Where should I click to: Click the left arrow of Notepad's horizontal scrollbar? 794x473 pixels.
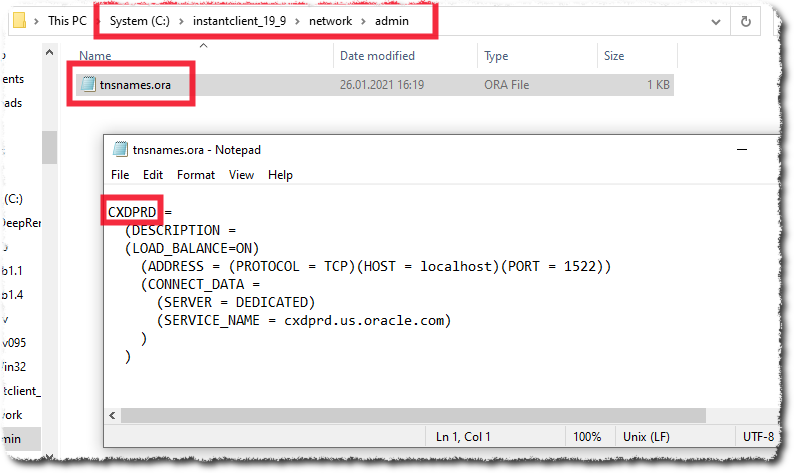tap(112, 415)
